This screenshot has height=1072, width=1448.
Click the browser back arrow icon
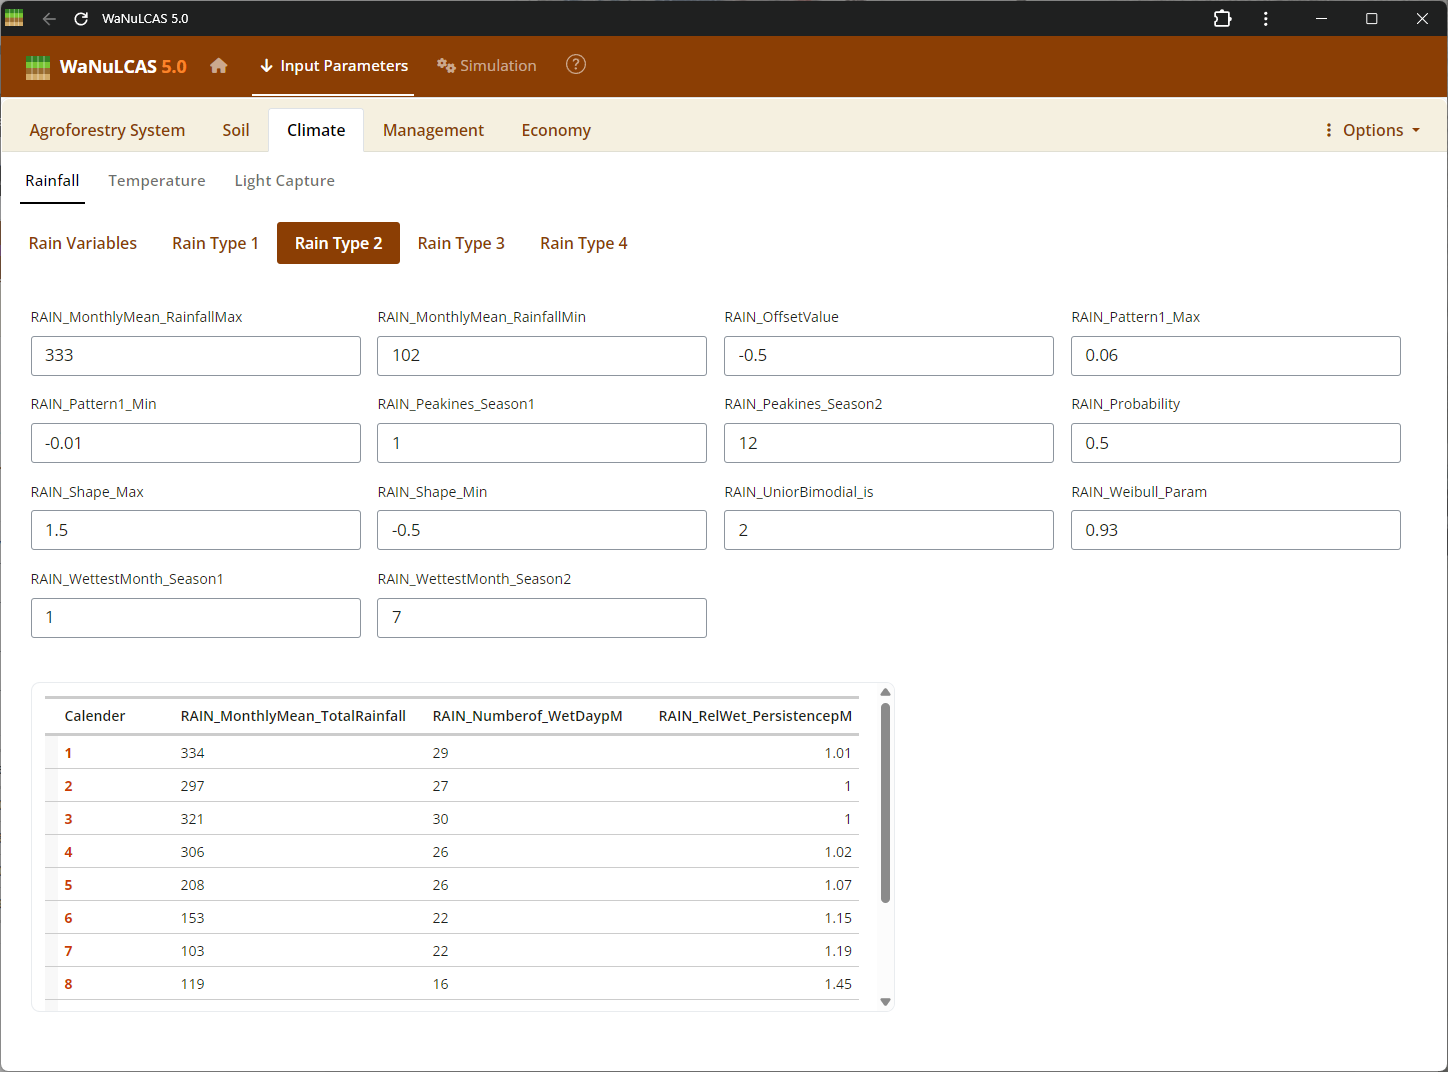49,19
